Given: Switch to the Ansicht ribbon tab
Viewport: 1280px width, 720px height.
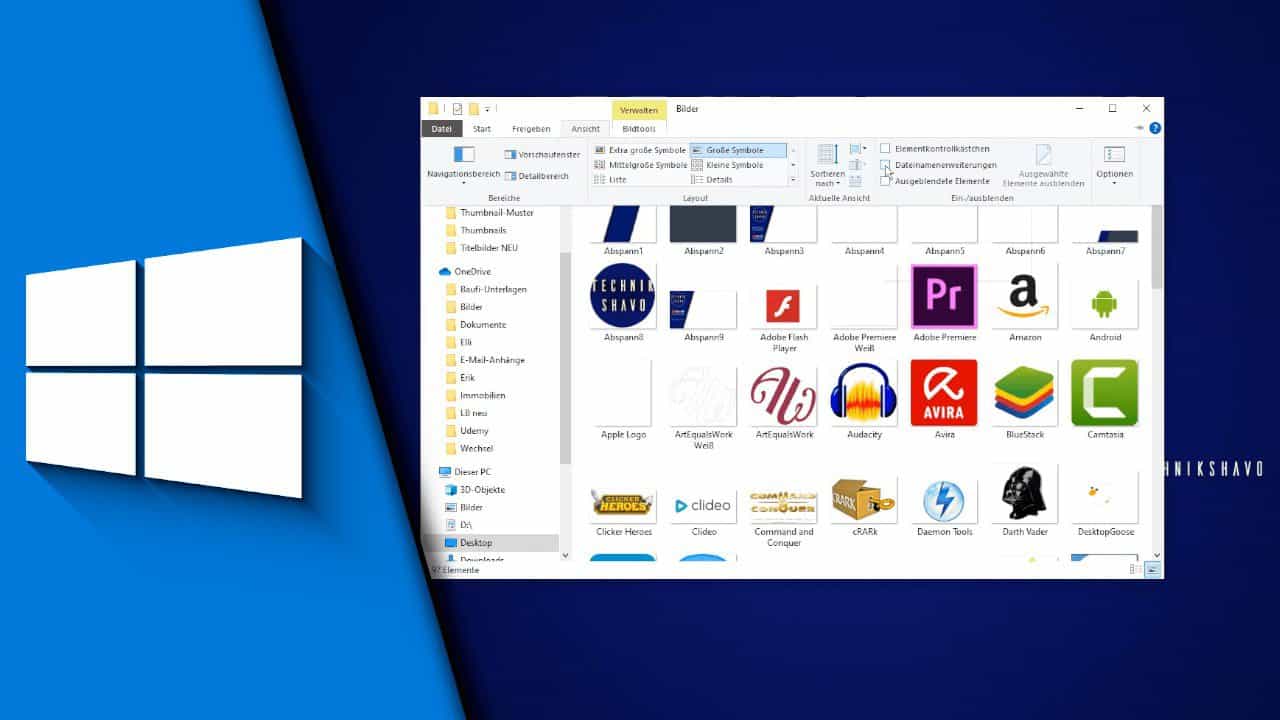Looking at the screenshot, I should 586,129.
